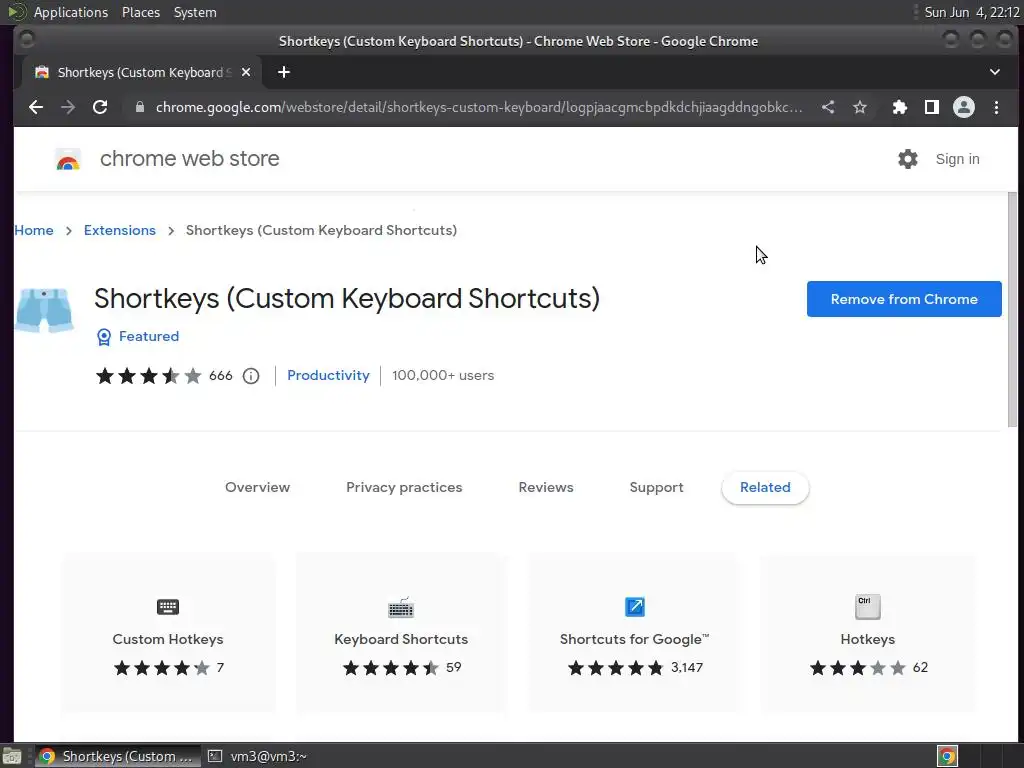Open Custom Hotkeys keyboard icon

168,607
